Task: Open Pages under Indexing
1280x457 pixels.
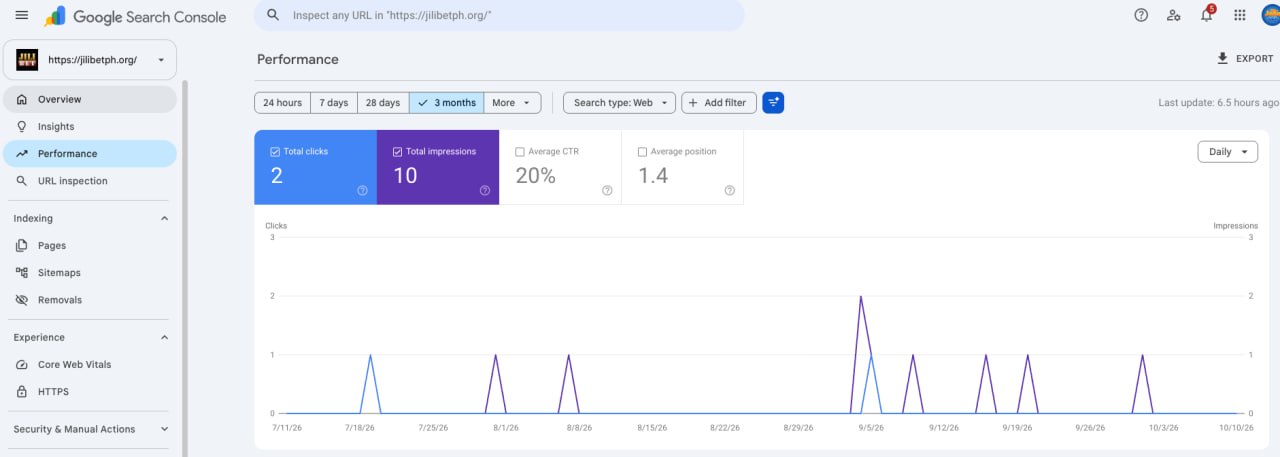Action: (90, 245)
